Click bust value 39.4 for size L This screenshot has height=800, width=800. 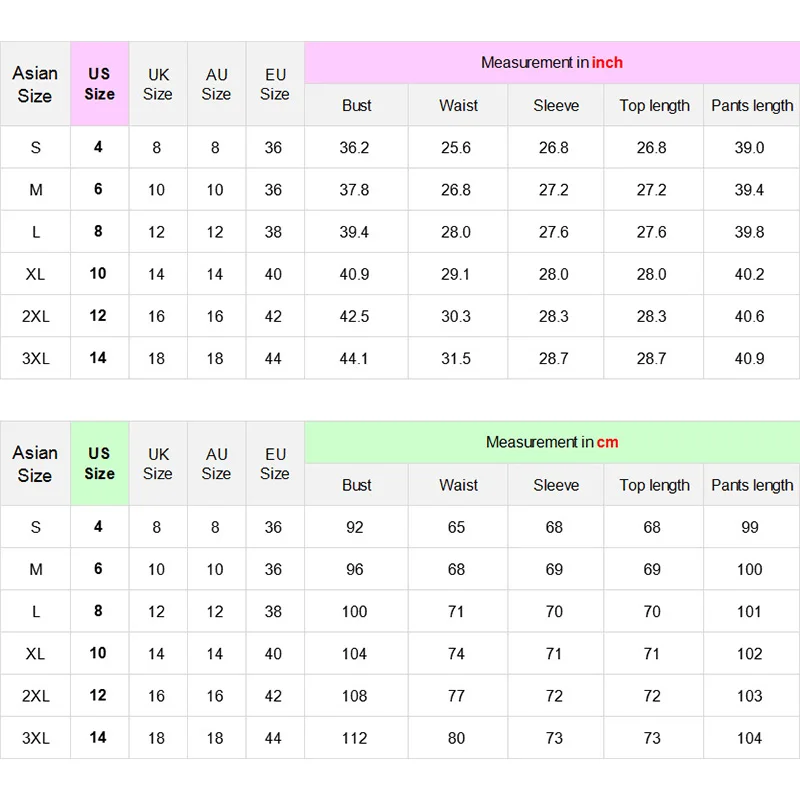click(354, 232)
